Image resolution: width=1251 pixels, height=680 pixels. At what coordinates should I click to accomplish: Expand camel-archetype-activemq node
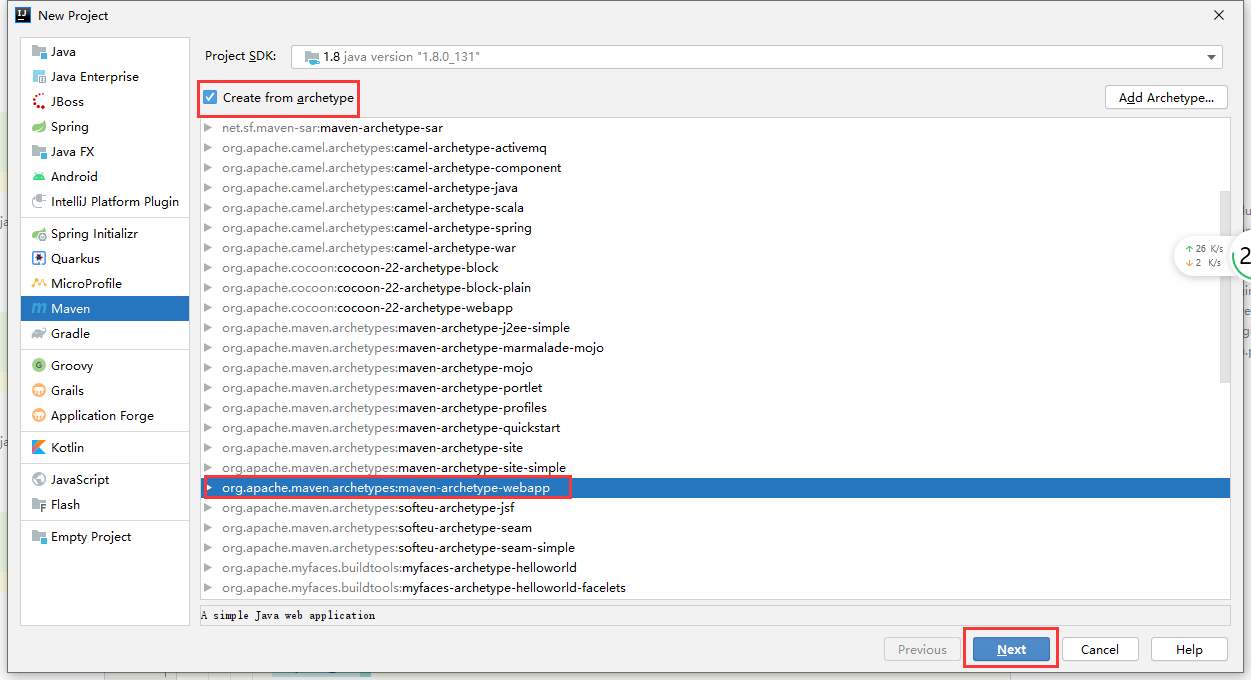[x=208, y=148]
